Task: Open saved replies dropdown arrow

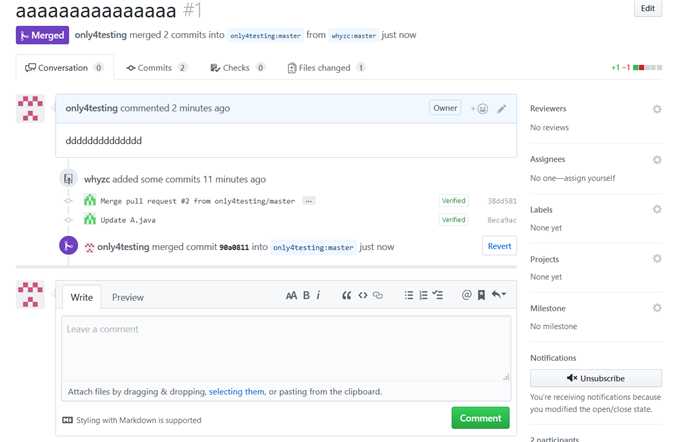Action: click(499, 295)
